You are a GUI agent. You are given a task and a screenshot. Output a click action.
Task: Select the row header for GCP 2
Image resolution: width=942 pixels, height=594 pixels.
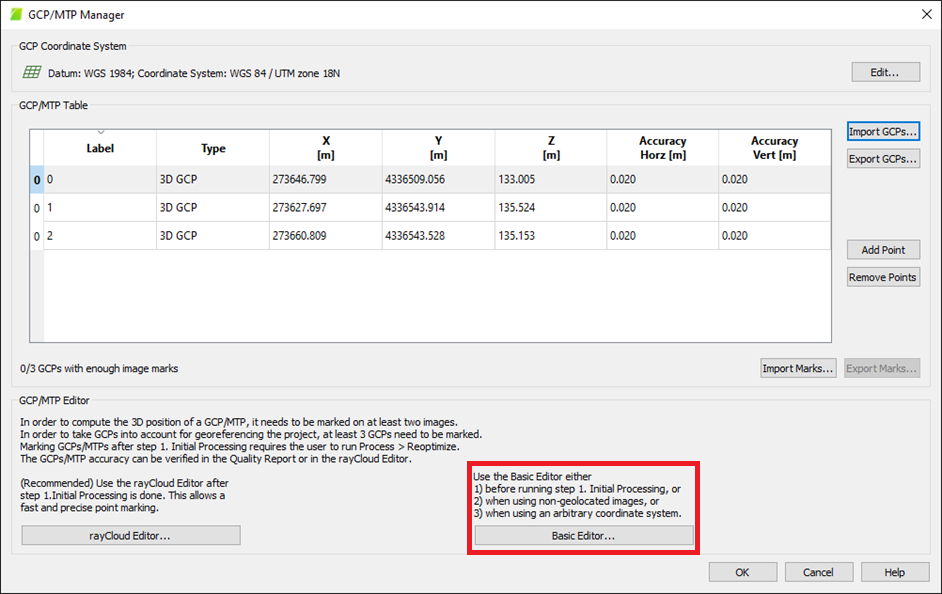coord(37,236)
